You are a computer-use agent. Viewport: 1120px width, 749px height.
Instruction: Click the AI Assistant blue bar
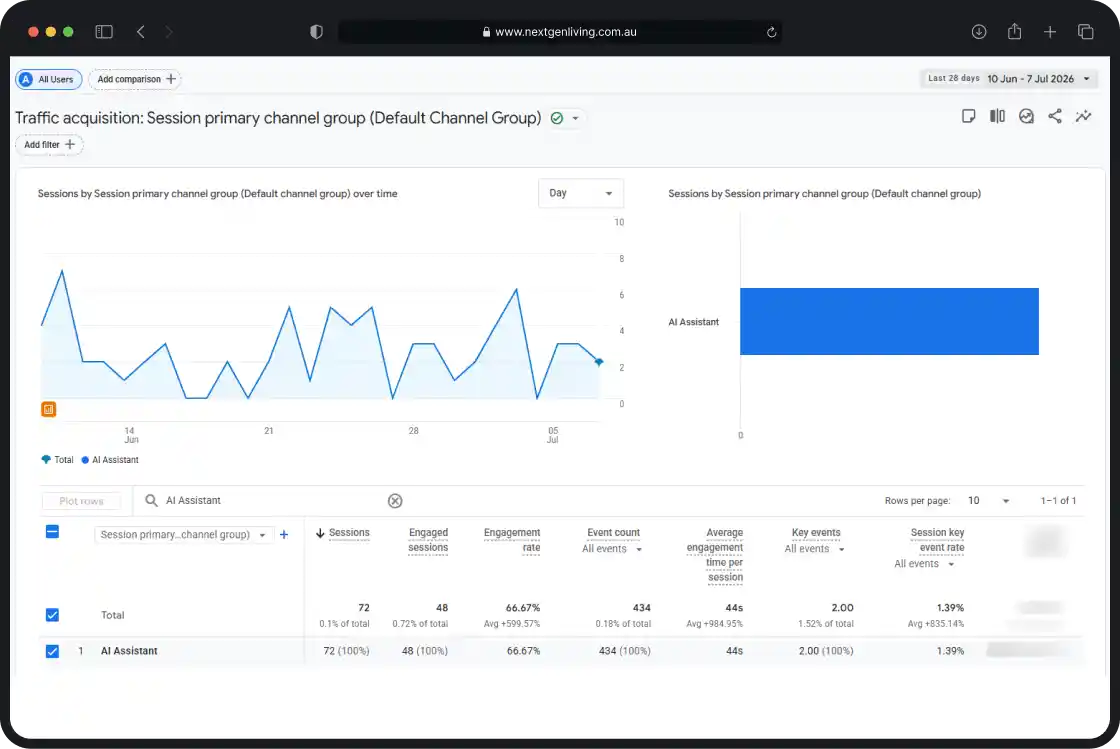[x=889, y=321]
